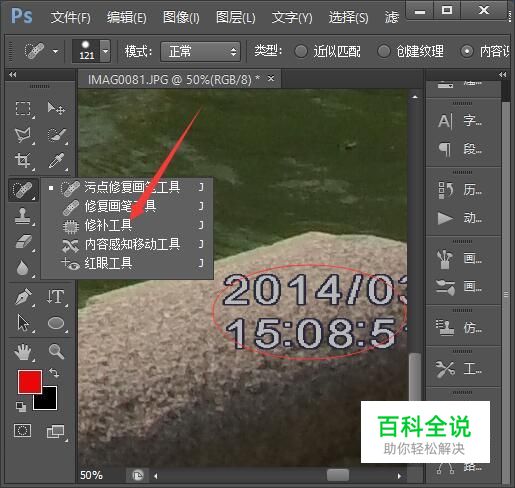Open the 图像(I) menu
Image resolution: width=515 pixels, height=488 pixels.
pos(181,17)
